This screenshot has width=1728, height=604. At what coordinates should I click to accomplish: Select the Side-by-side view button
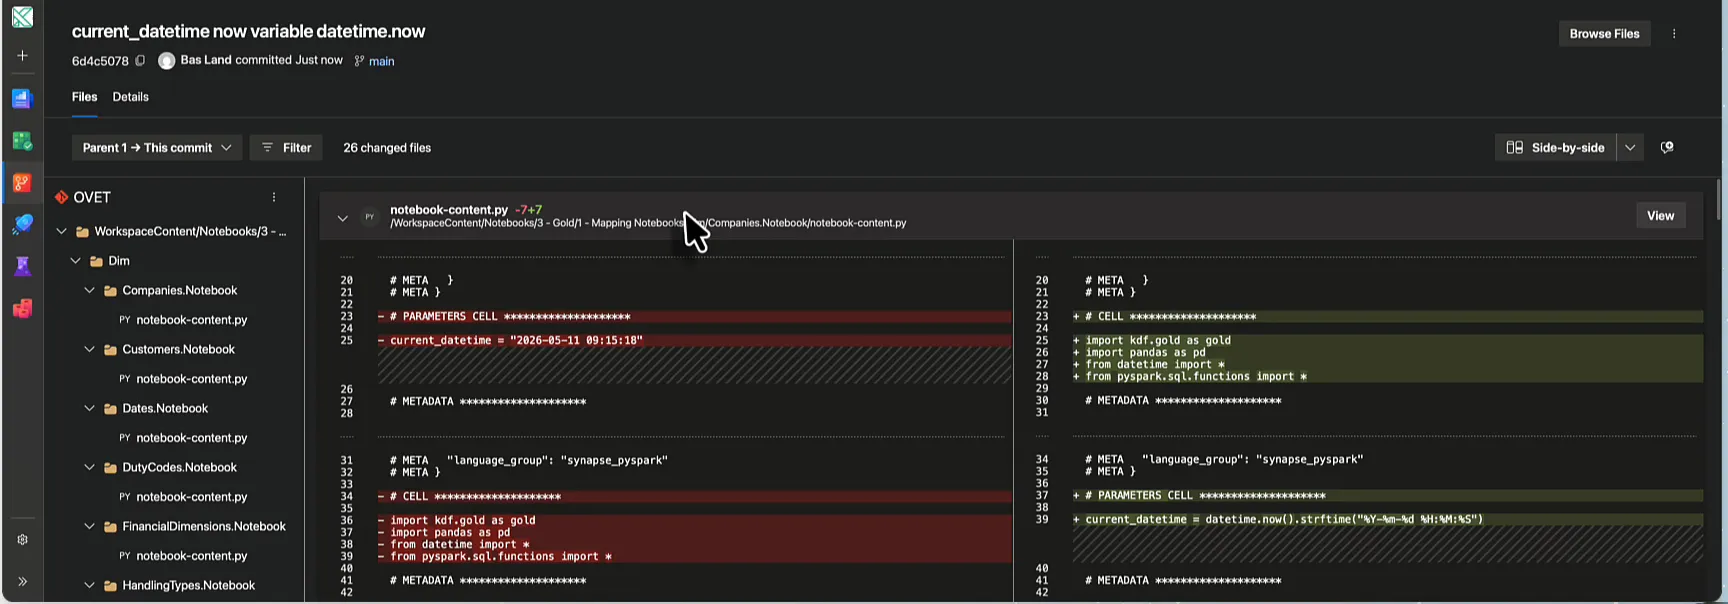point(1555,147)
